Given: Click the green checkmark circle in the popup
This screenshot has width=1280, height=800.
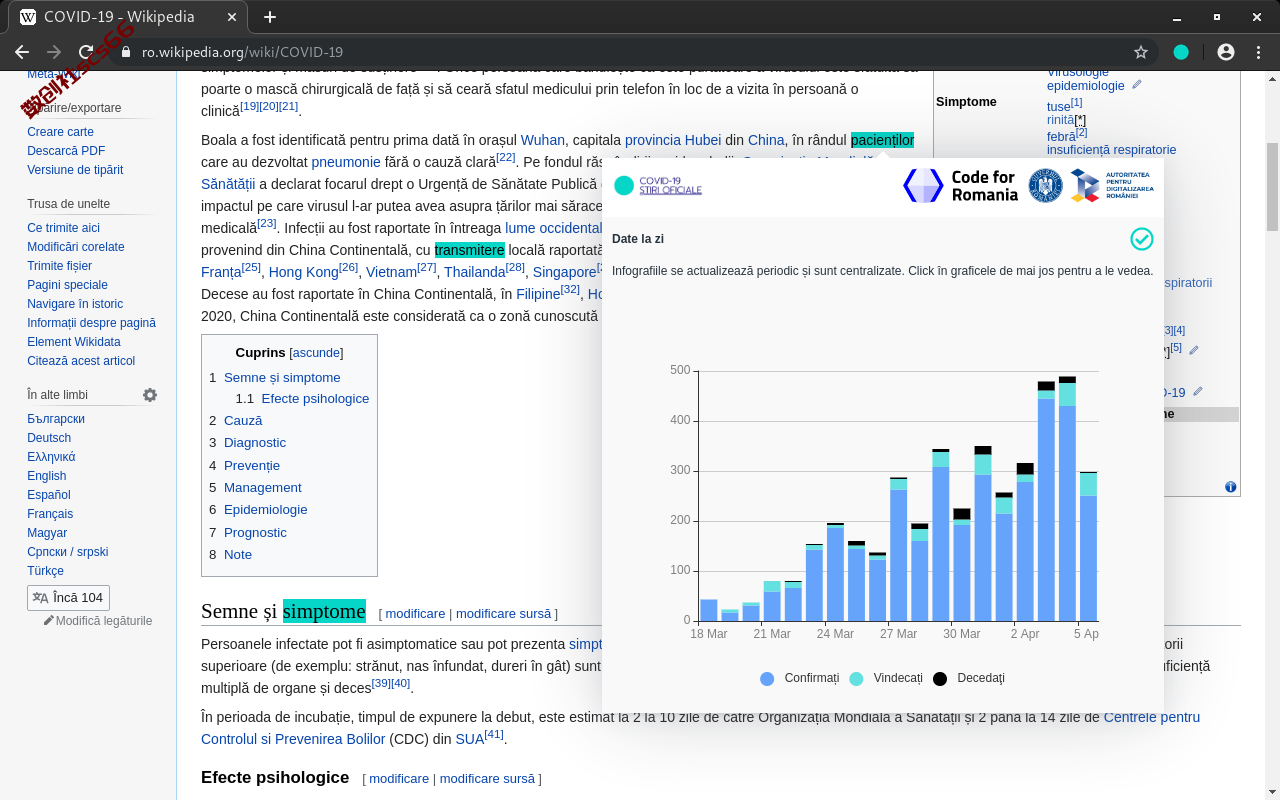Looking at the screenshot, I should click(x=1142, y=239).
